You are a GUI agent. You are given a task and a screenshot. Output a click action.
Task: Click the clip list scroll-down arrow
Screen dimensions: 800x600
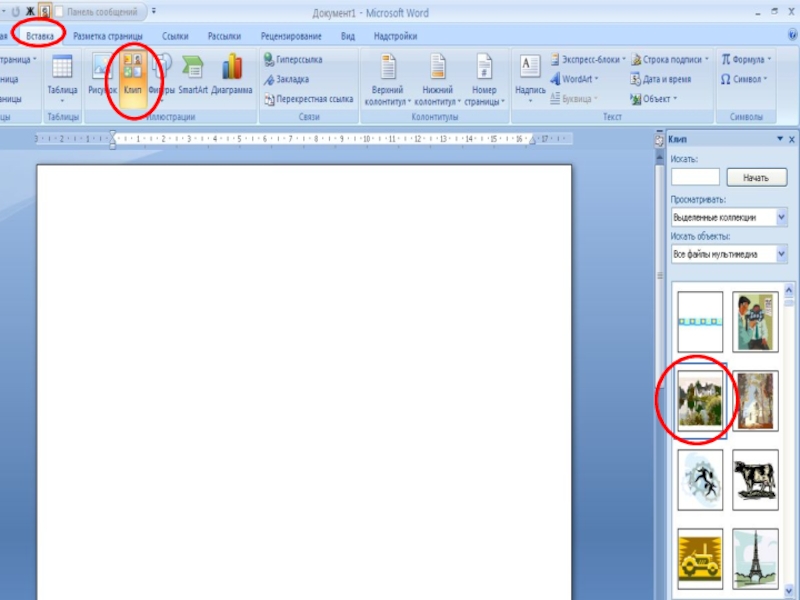[x=789, y=591]
